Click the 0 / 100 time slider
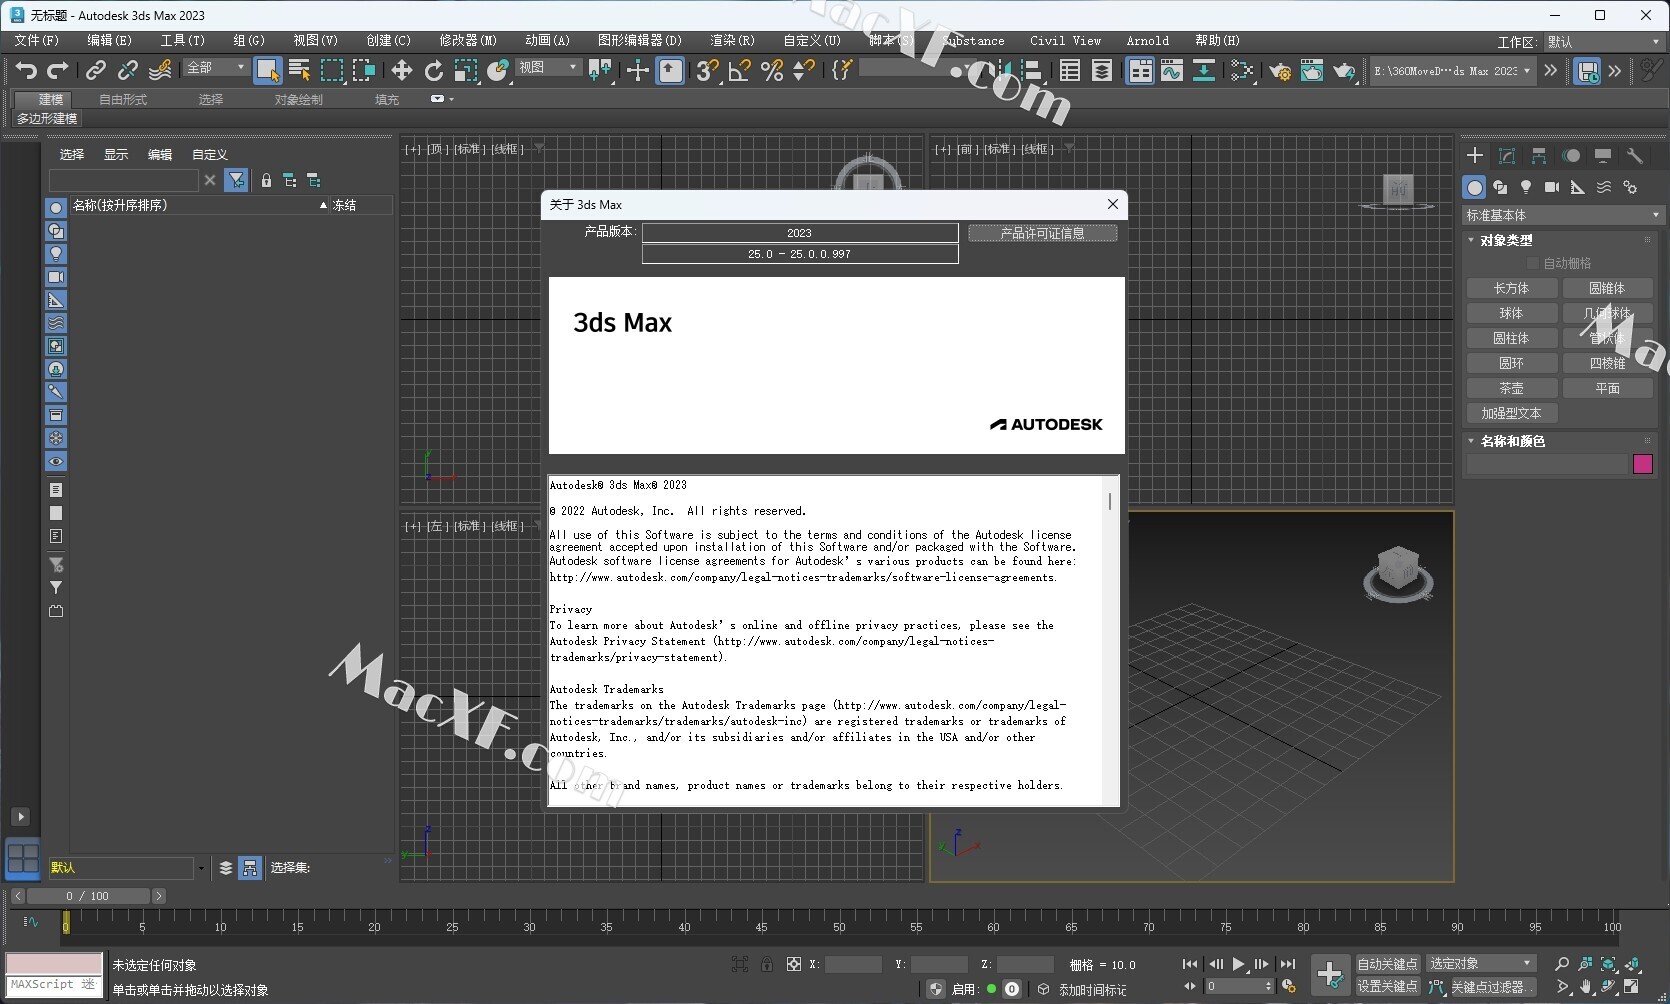The image size is (1670, 1004). (88, 896)
